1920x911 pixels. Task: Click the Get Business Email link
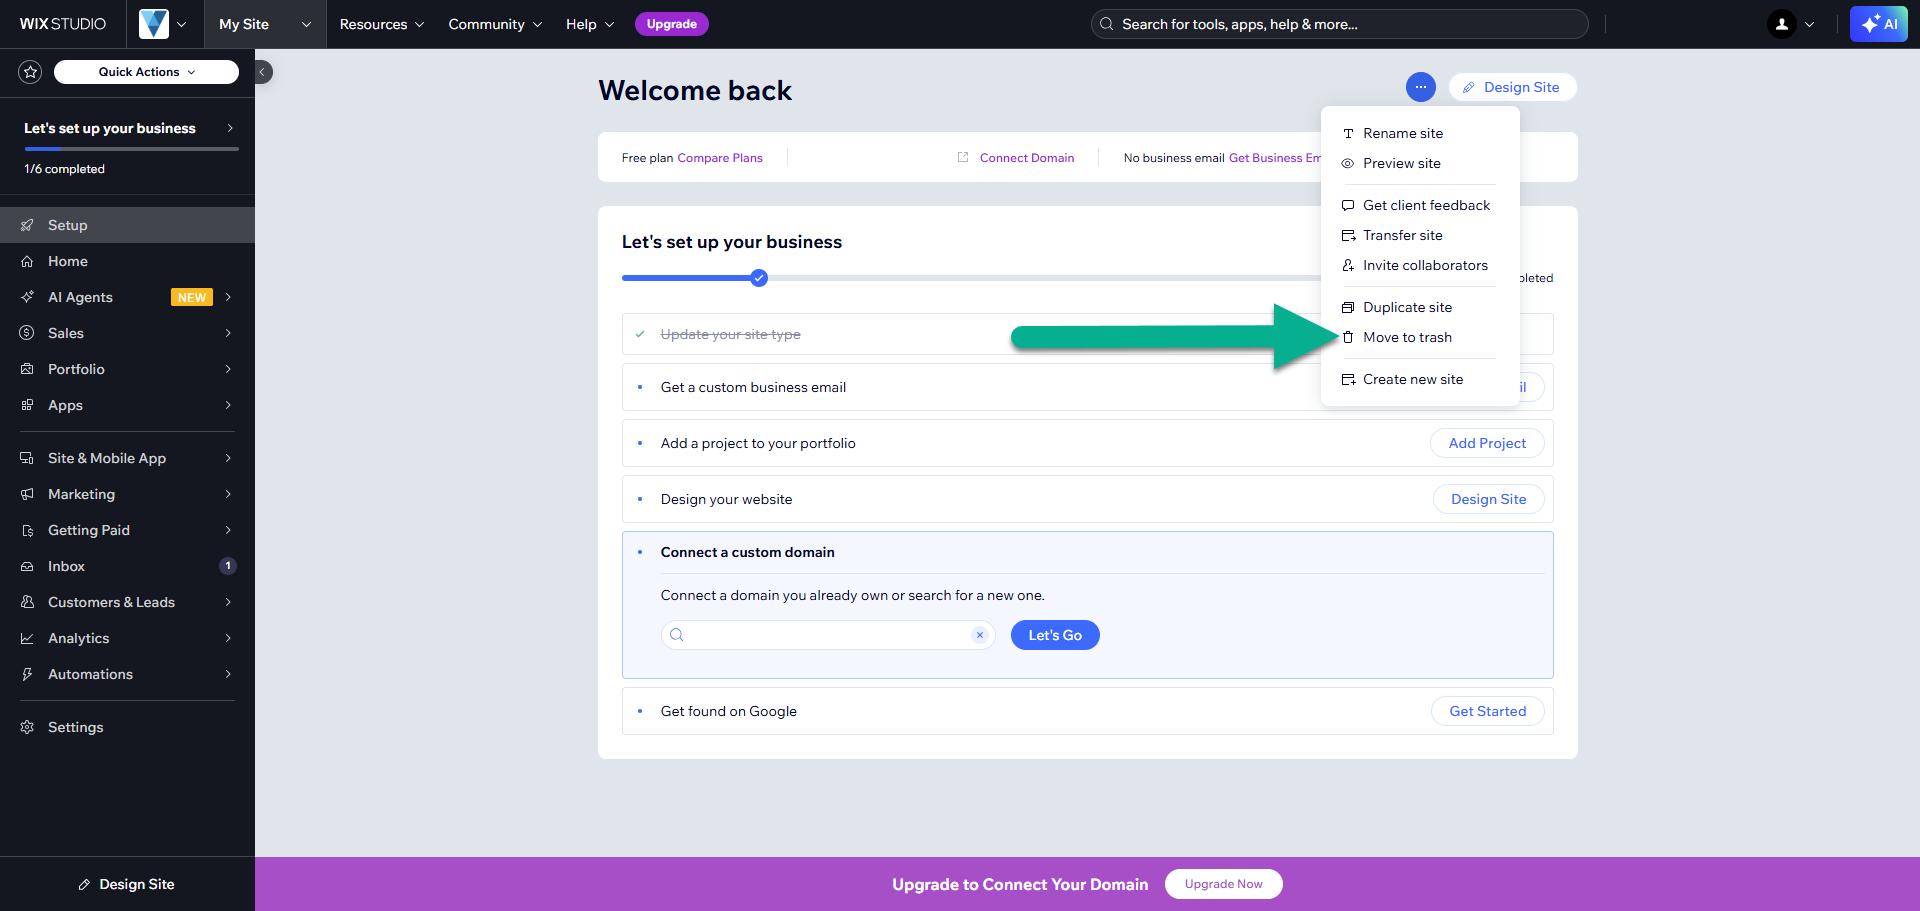[x=1275, y=158]
